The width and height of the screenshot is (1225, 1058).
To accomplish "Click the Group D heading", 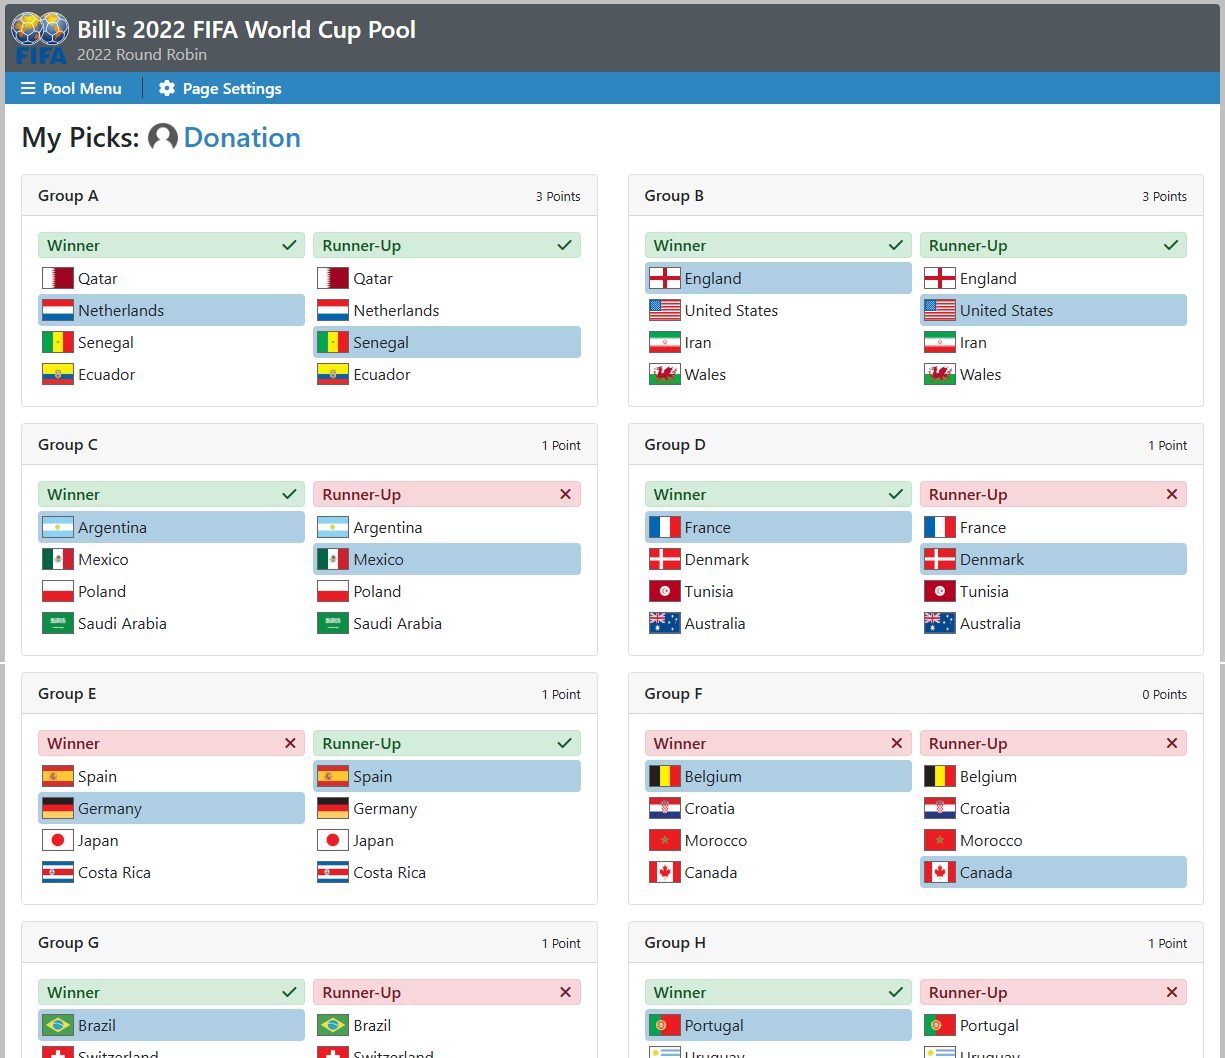I will coord(675,445).
